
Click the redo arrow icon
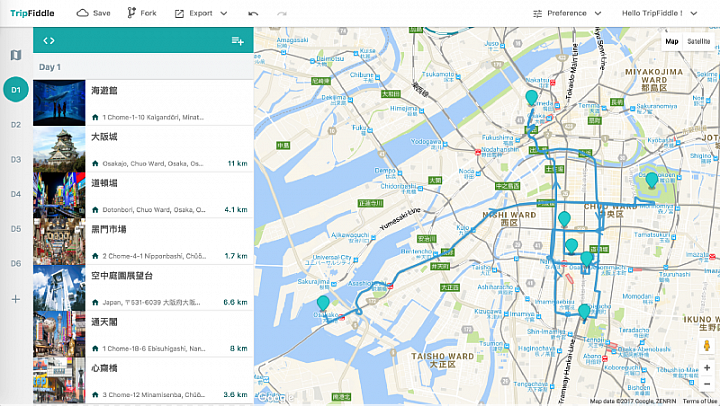tap(282, 14)
